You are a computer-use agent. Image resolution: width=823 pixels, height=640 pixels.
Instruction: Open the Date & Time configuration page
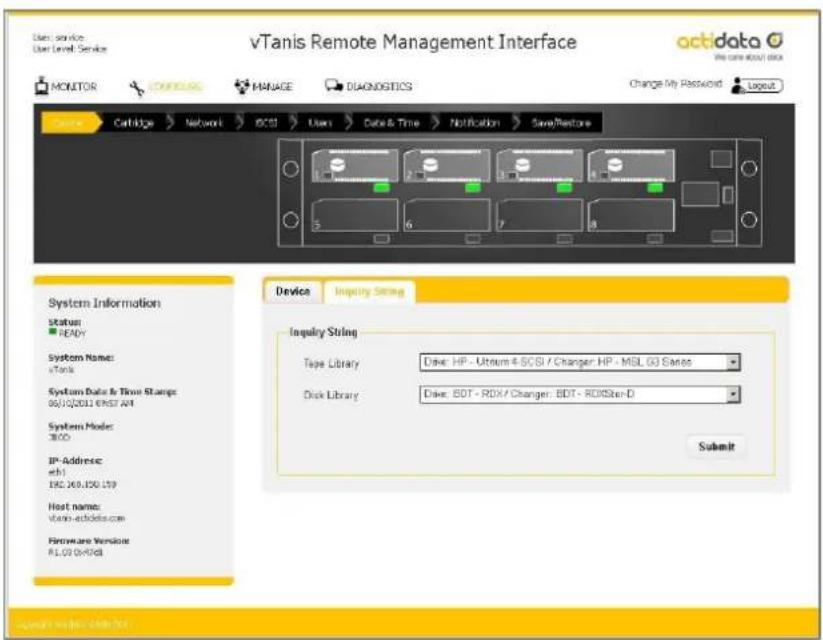click(x=392, y=123)
